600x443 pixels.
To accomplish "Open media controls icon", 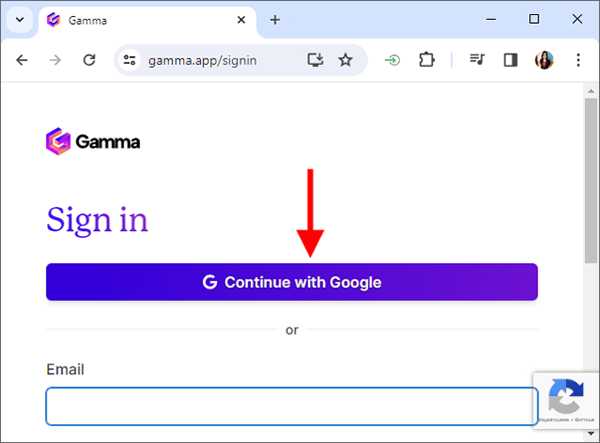I will tap(477, 60).
